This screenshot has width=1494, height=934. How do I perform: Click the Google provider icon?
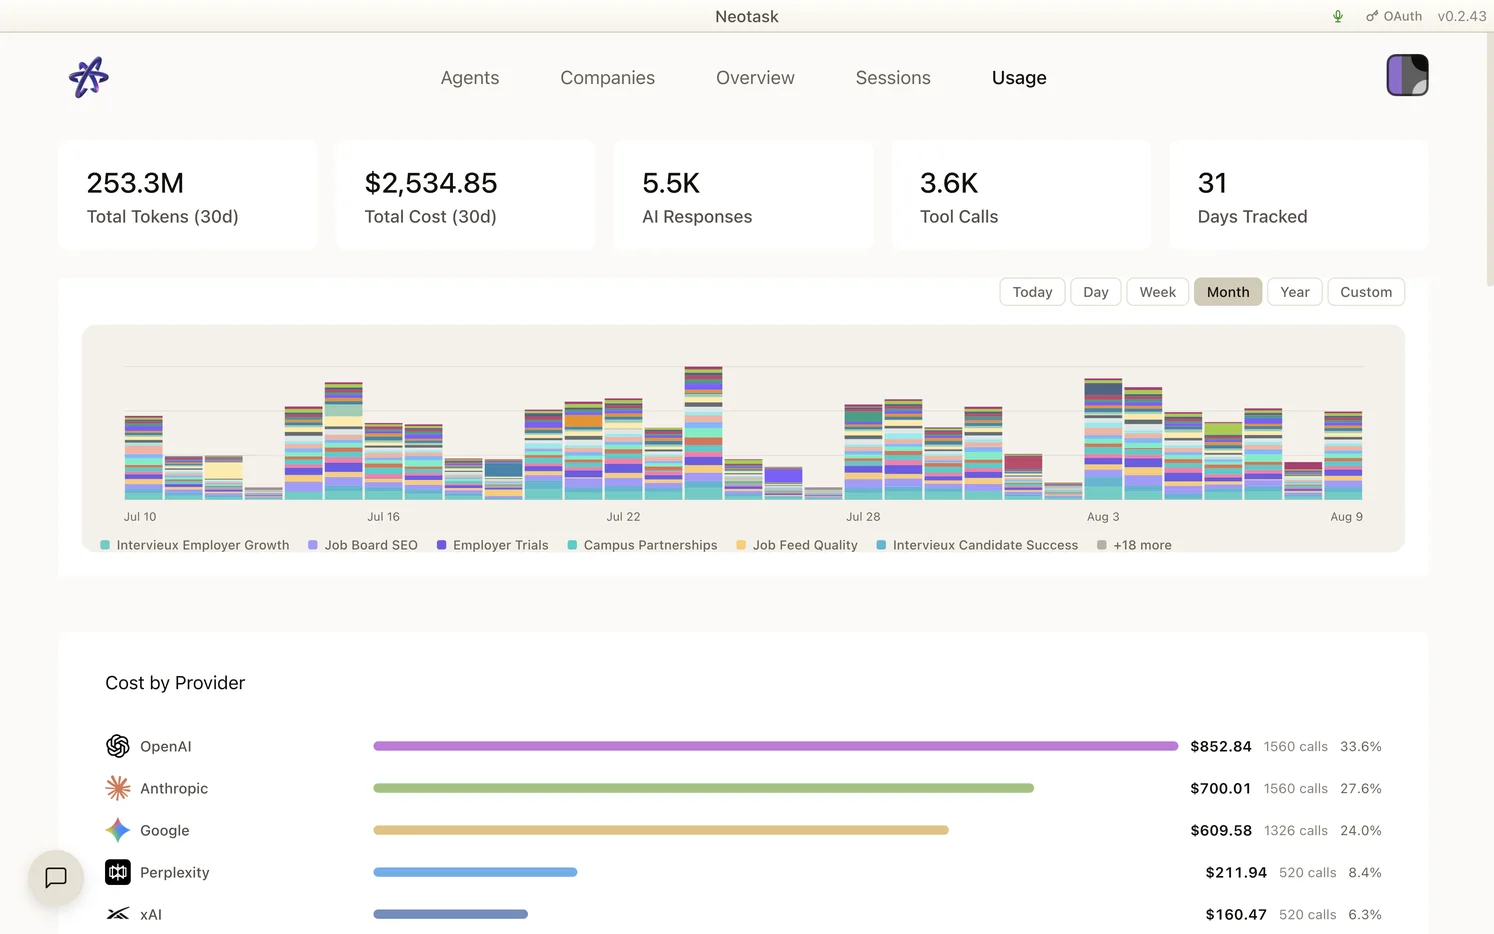[118, 830]
